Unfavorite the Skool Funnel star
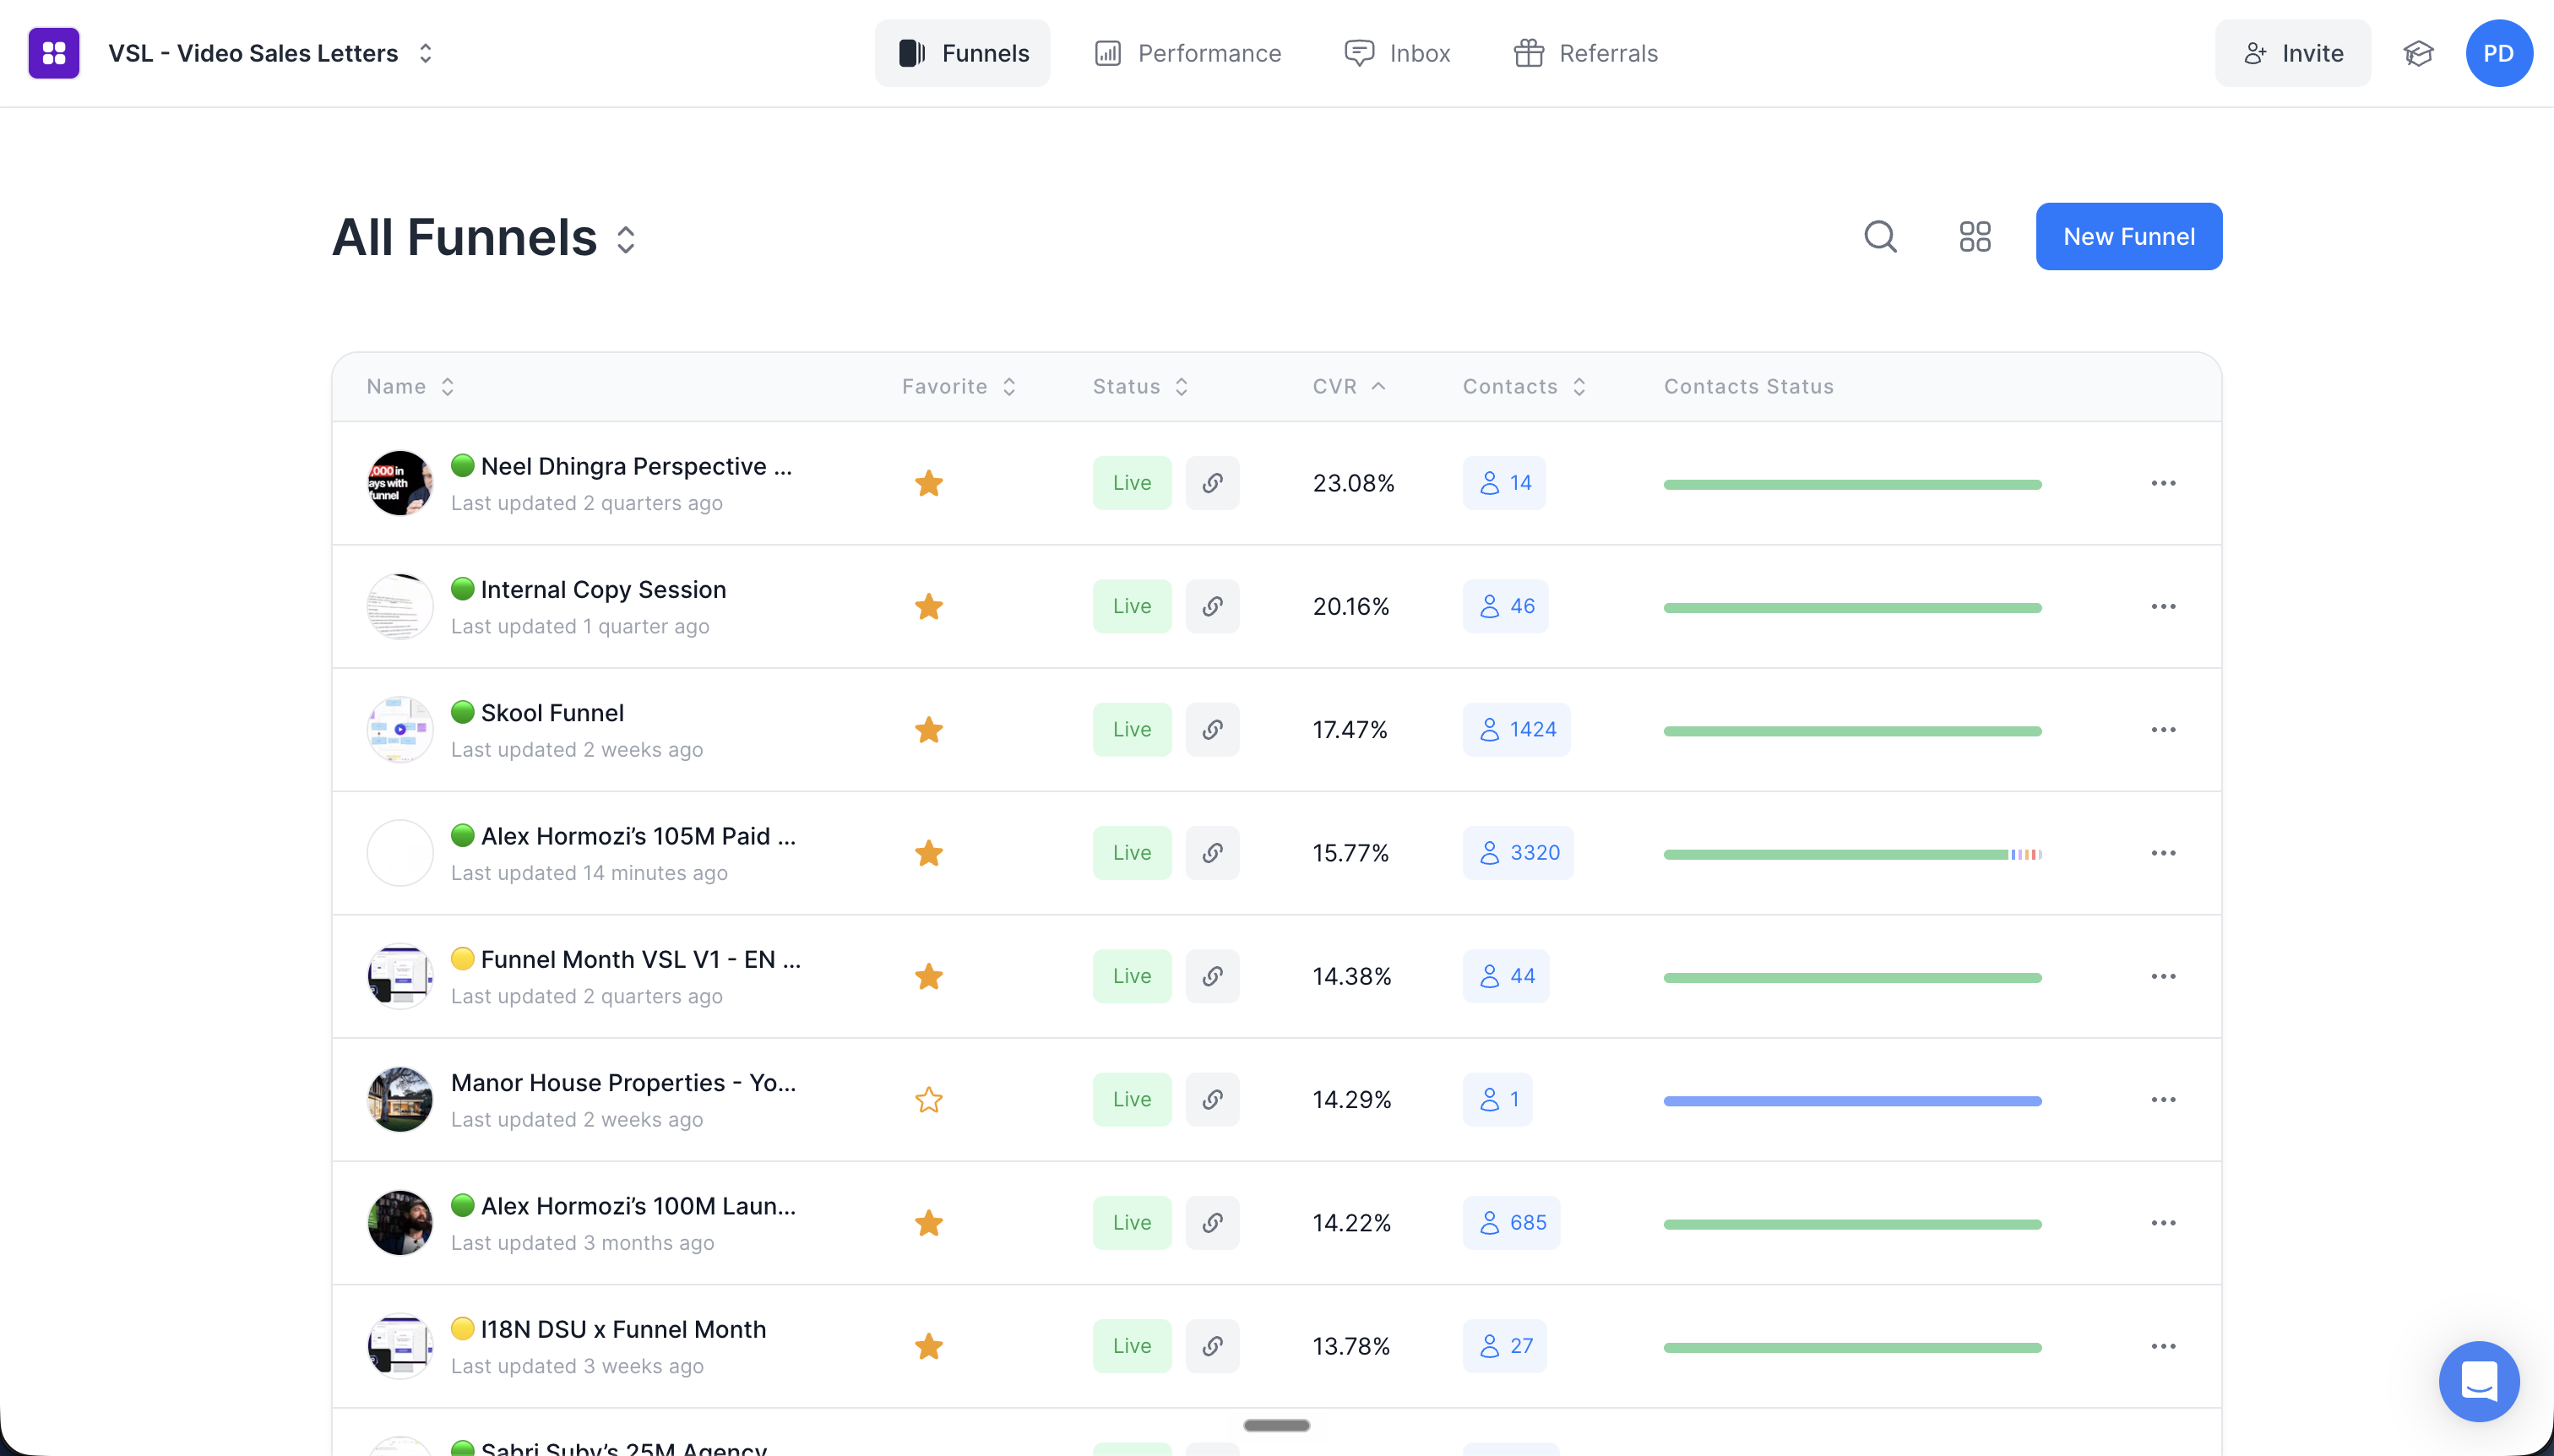2554x1456 pixels. [x=928, y=729]
